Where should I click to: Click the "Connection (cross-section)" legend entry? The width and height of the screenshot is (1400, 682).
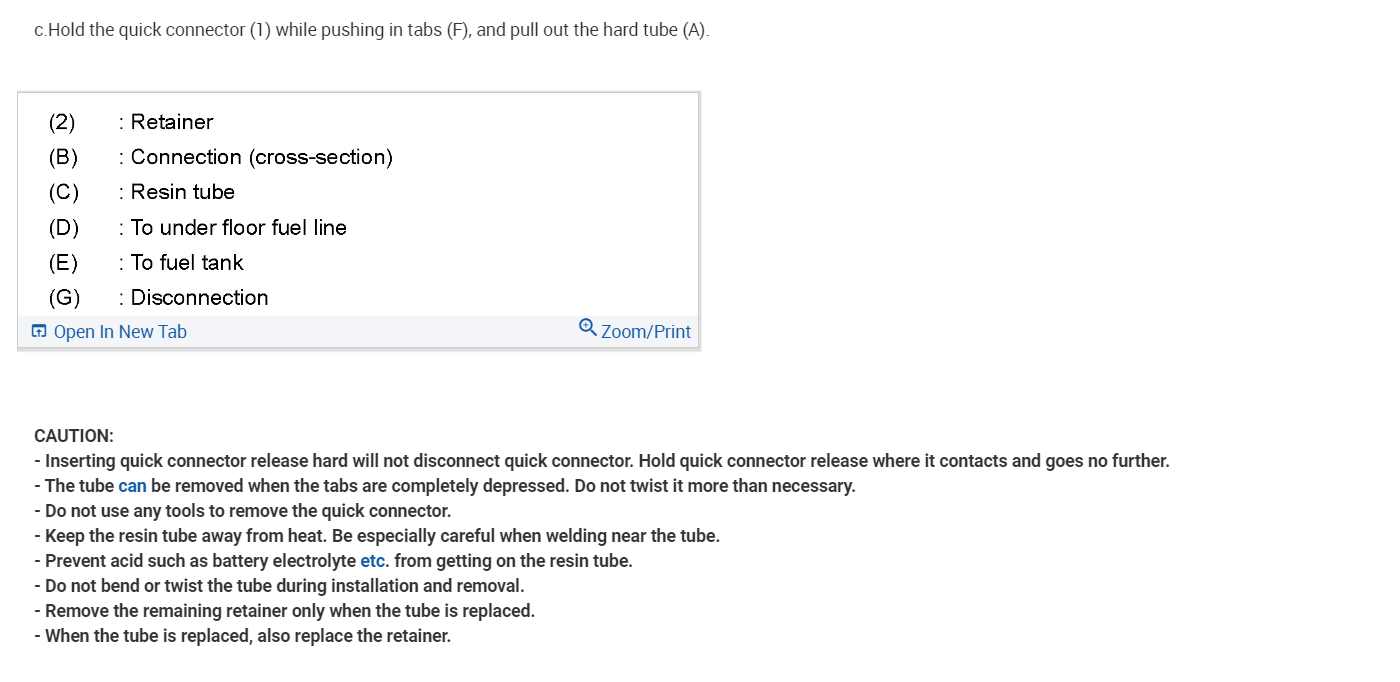coord(261,157)
